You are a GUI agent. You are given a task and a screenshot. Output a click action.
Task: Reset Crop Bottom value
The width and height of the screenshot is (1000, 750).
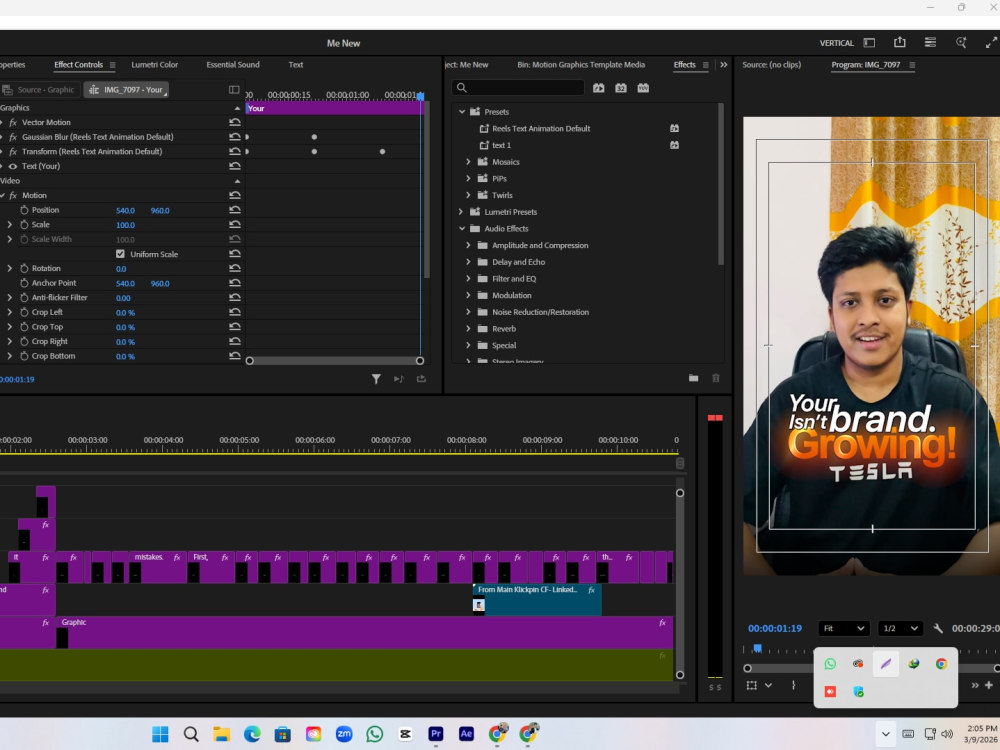(235, 356)
